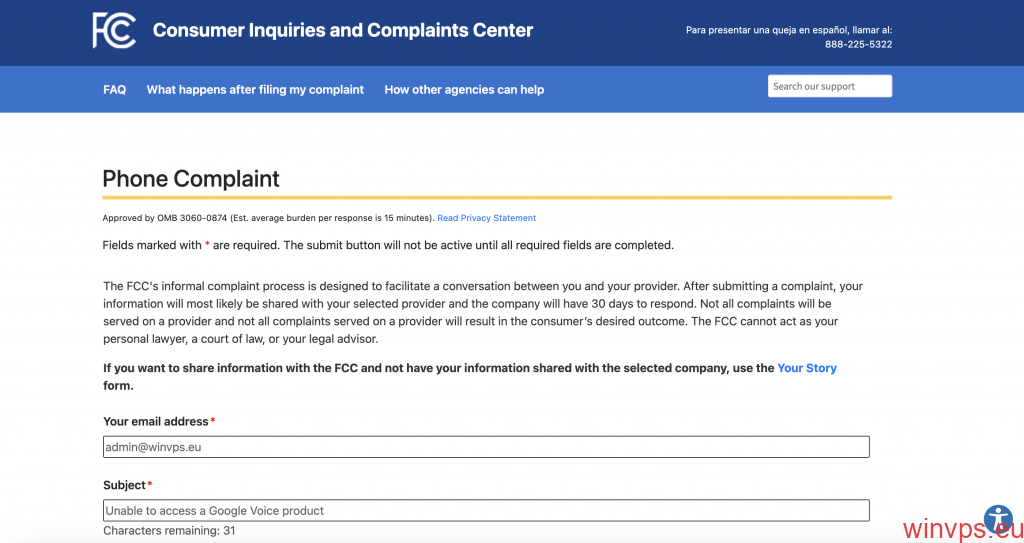The width and height of the screenshot is (1024, 543).
Task: Click the Subject field label
Action: point(124,485)
